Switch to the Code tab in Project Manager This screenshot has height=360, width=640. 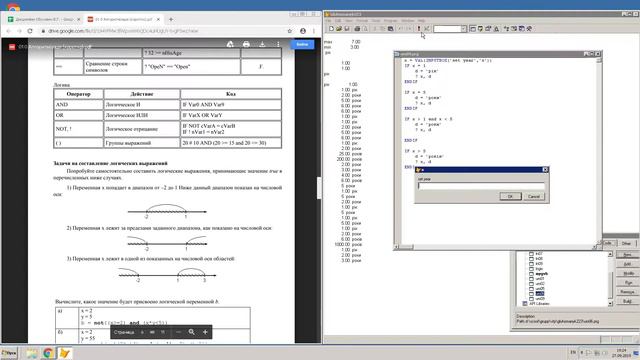(x=608, y=243)
